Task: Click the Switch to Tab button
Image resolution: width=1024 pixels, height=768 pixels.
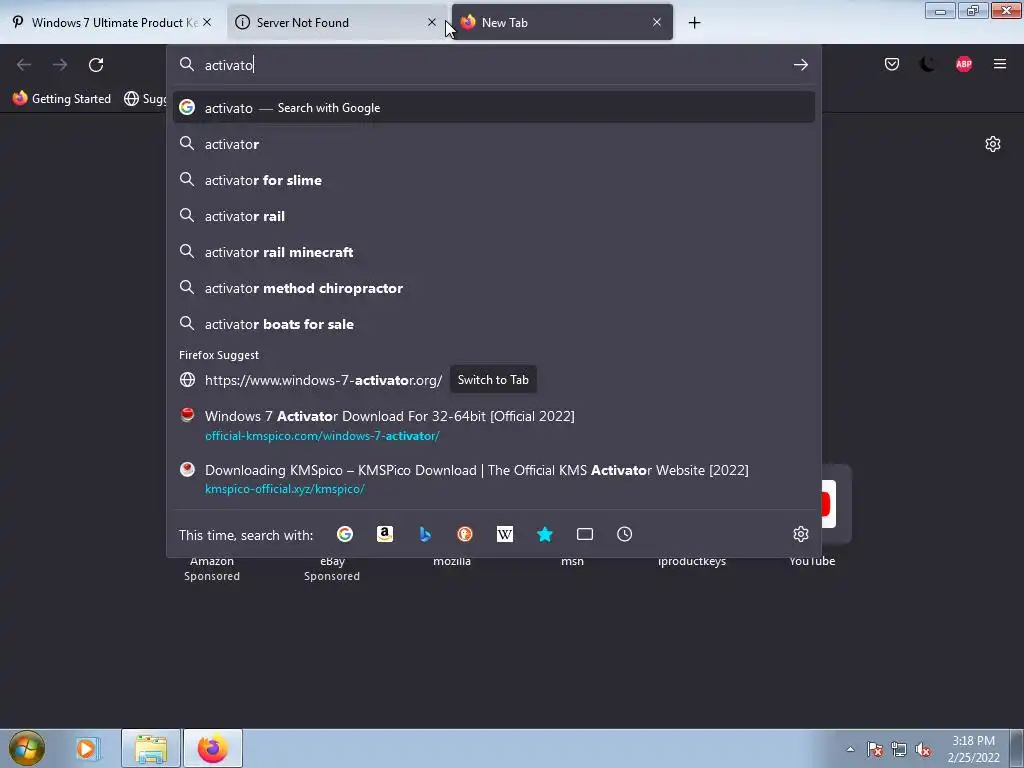Action: tap(493, 379)
